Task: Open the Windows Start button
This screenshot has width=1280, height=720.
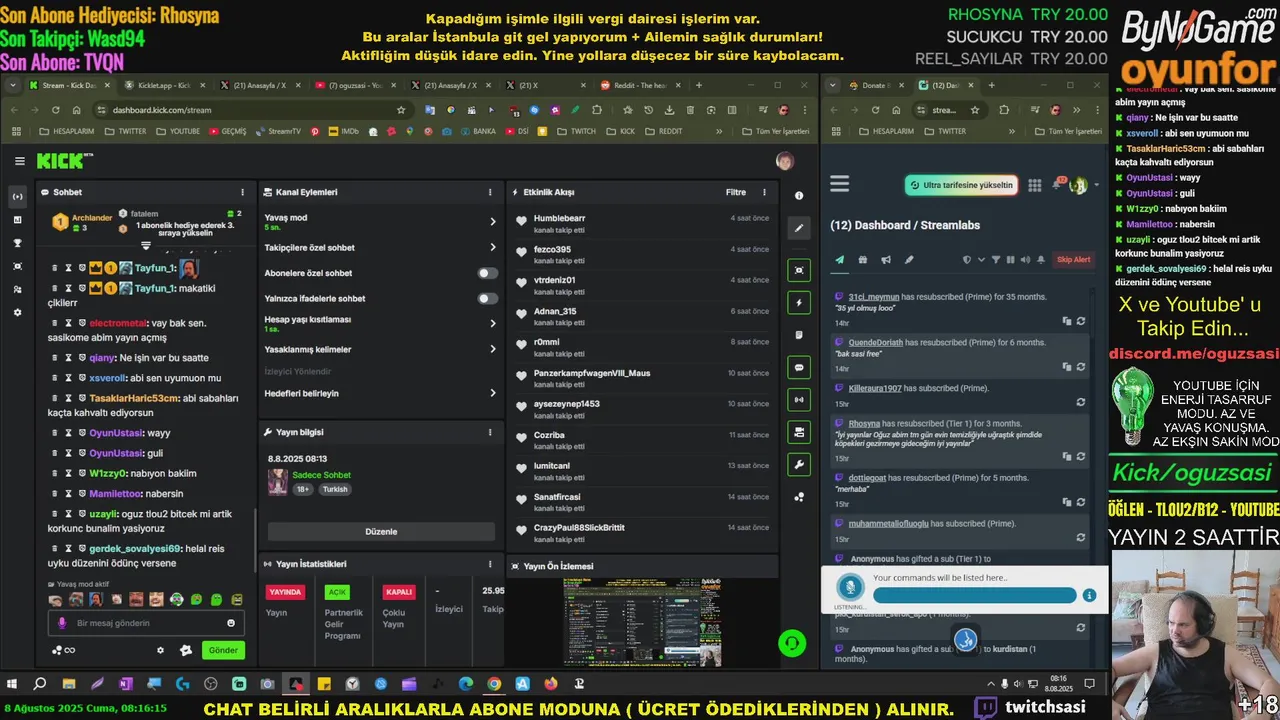Action: pyautogui.click(x=12, y=684)
